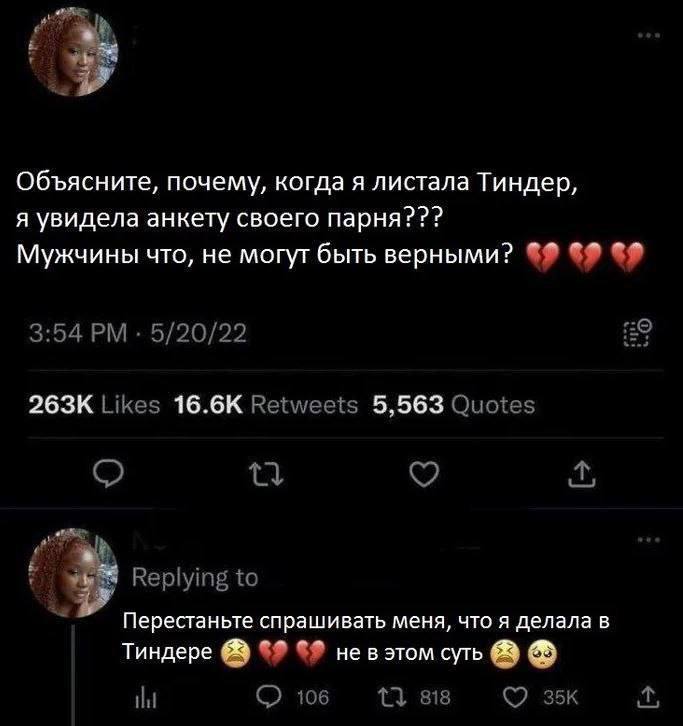This screenshot has height=726, width=683.
Task: View the 16.6K Retweets list
Action: (266, 405)
